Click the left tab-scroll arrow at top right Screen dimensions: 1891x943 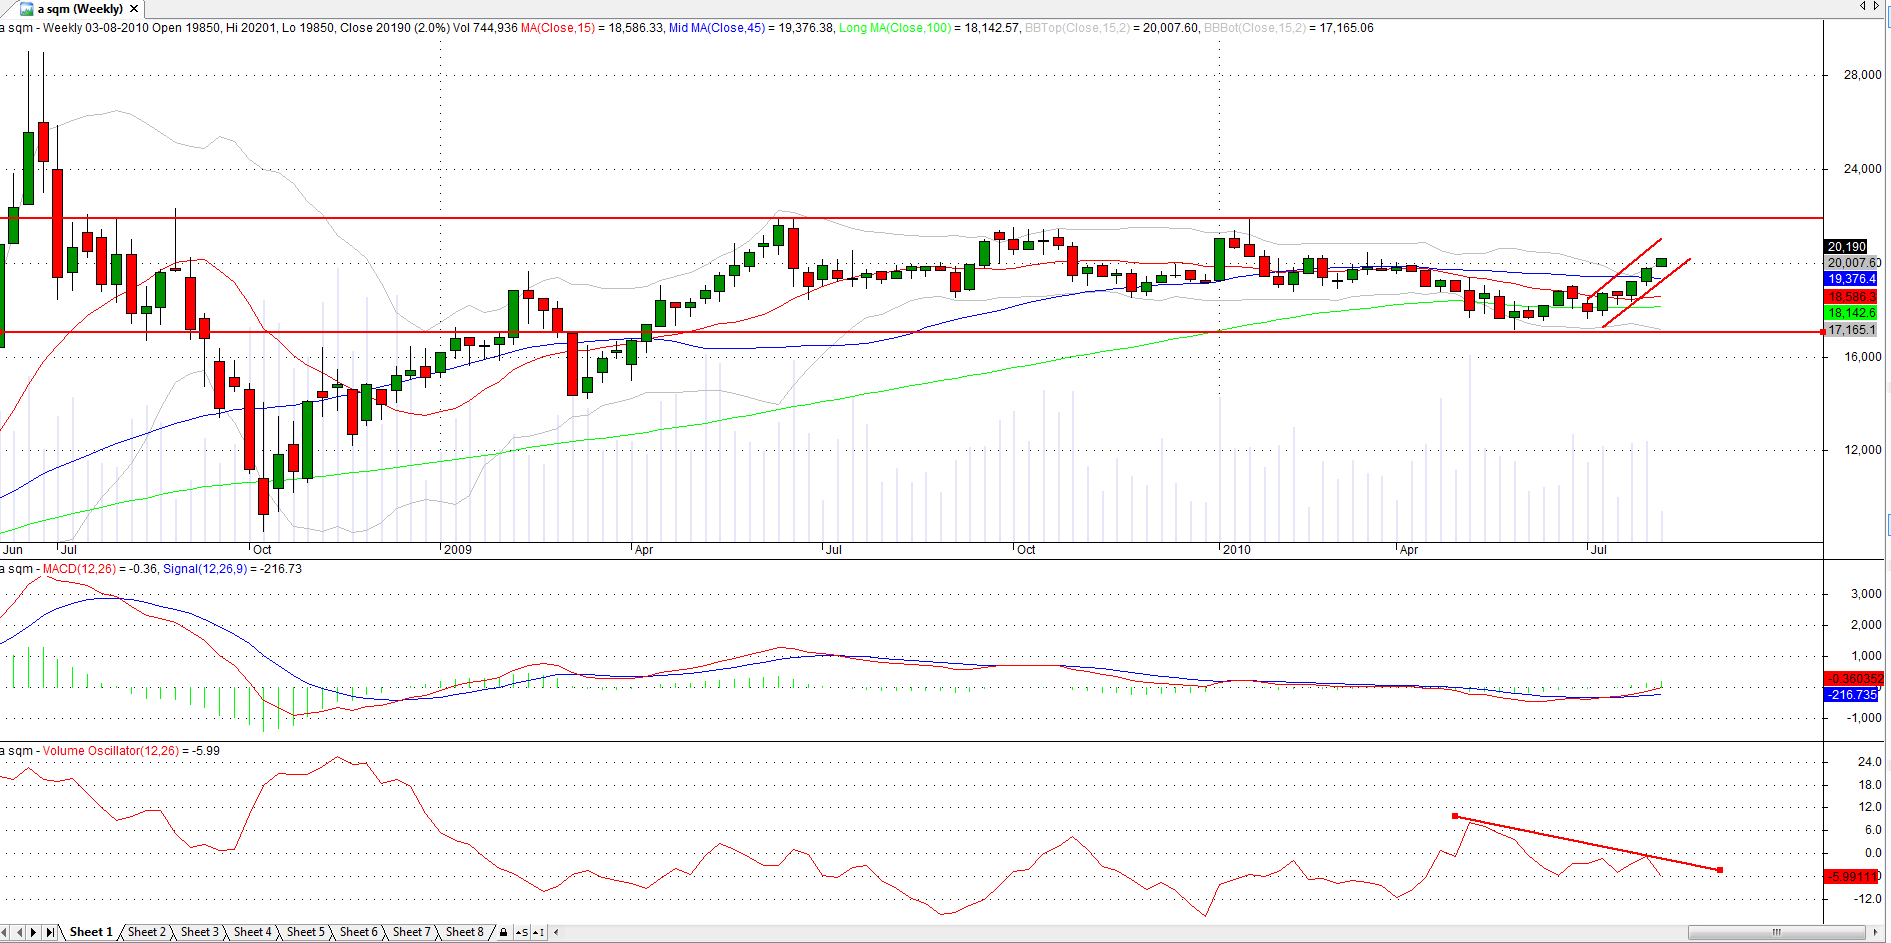click(1863, 7)
